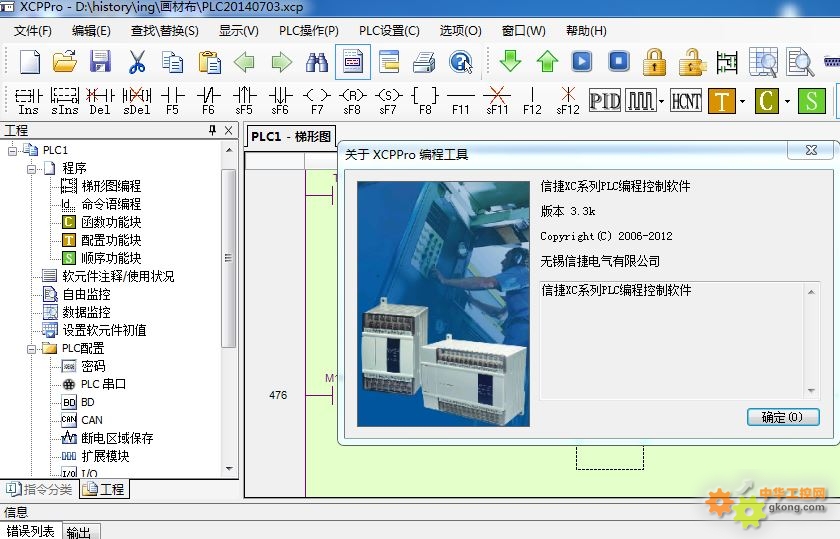The width and height of the screenshot is (840, 539).
Task: Pin the 工程 panel with the pushpin
Action: (x=213, y=130)
